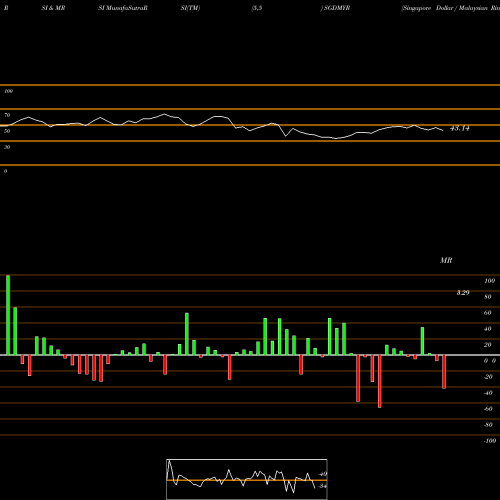This screenshot has width=500, height=500.
Task: Open the mini overview chart thumbnail
Action: point(247,479)
